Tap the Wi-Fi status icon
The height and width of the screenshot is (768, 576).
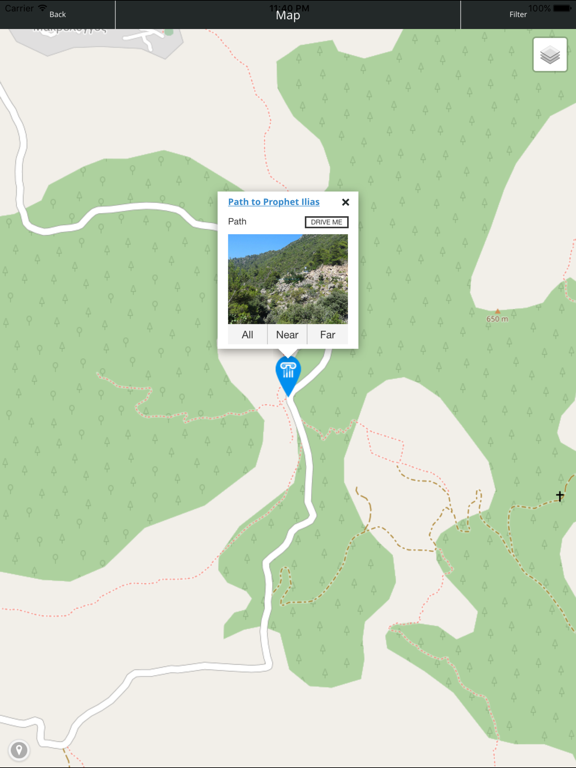point(43,8)
